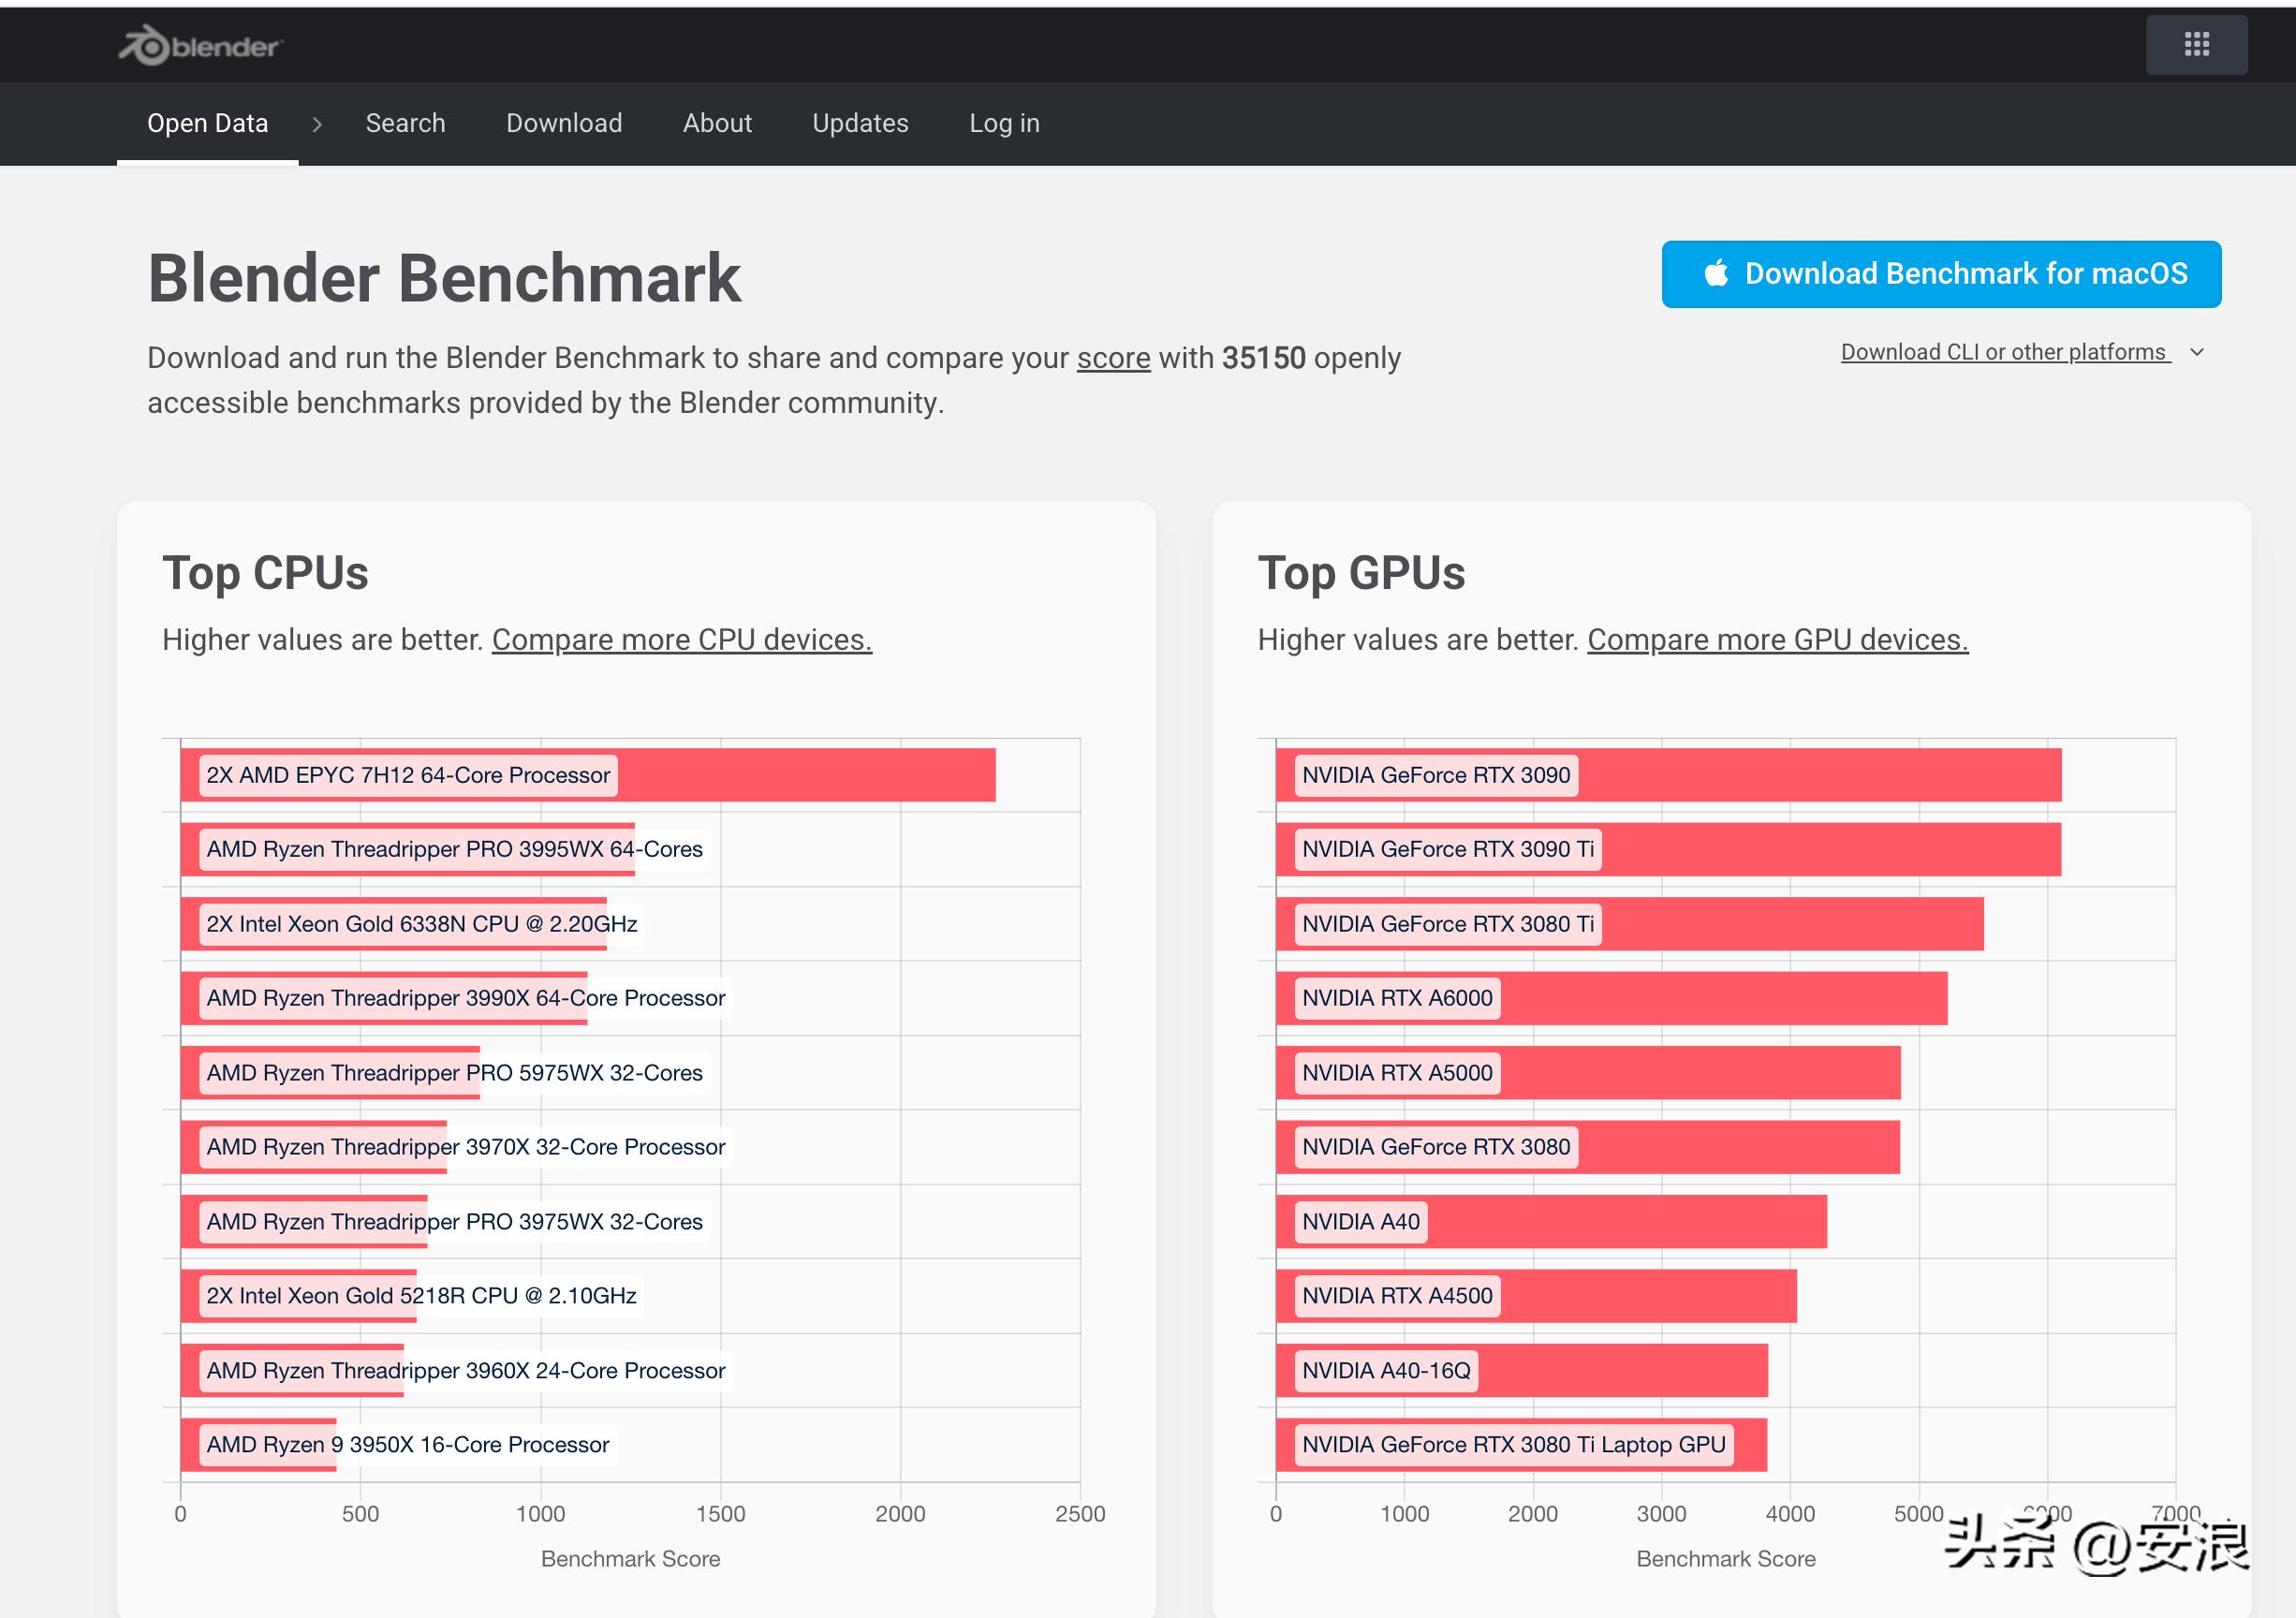
Task: Click Threadripper 3960X 24-Core Processor bar
Action: pos(292,1370)
